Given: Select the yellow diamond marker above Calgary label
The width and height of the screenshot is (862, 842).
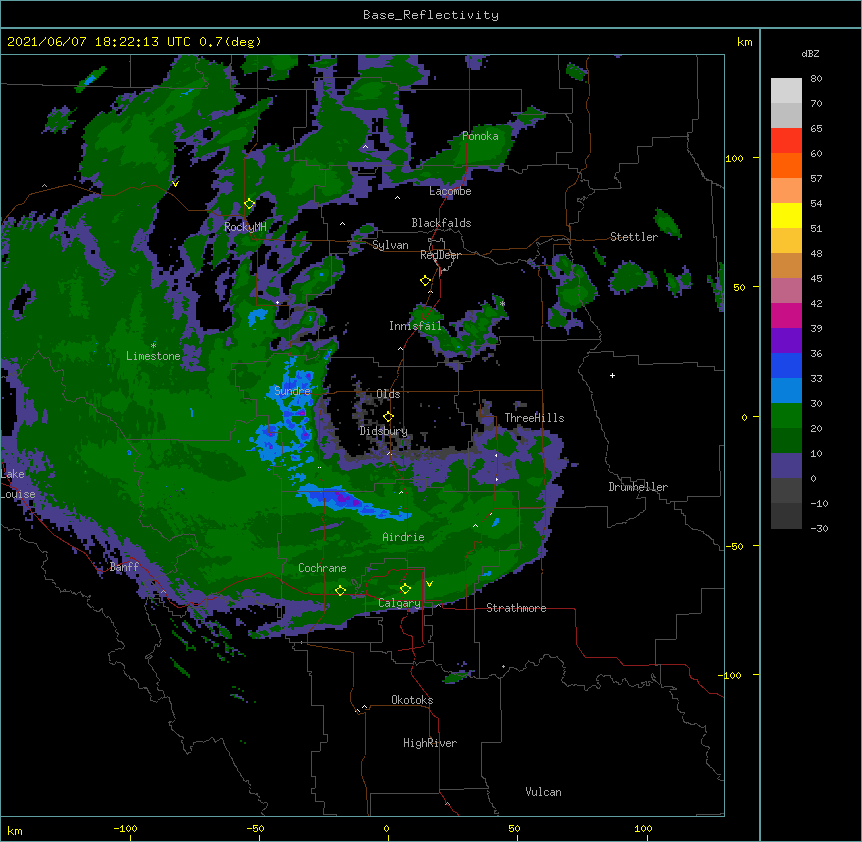Looking at the screenshot, I should tap(405, 589).
